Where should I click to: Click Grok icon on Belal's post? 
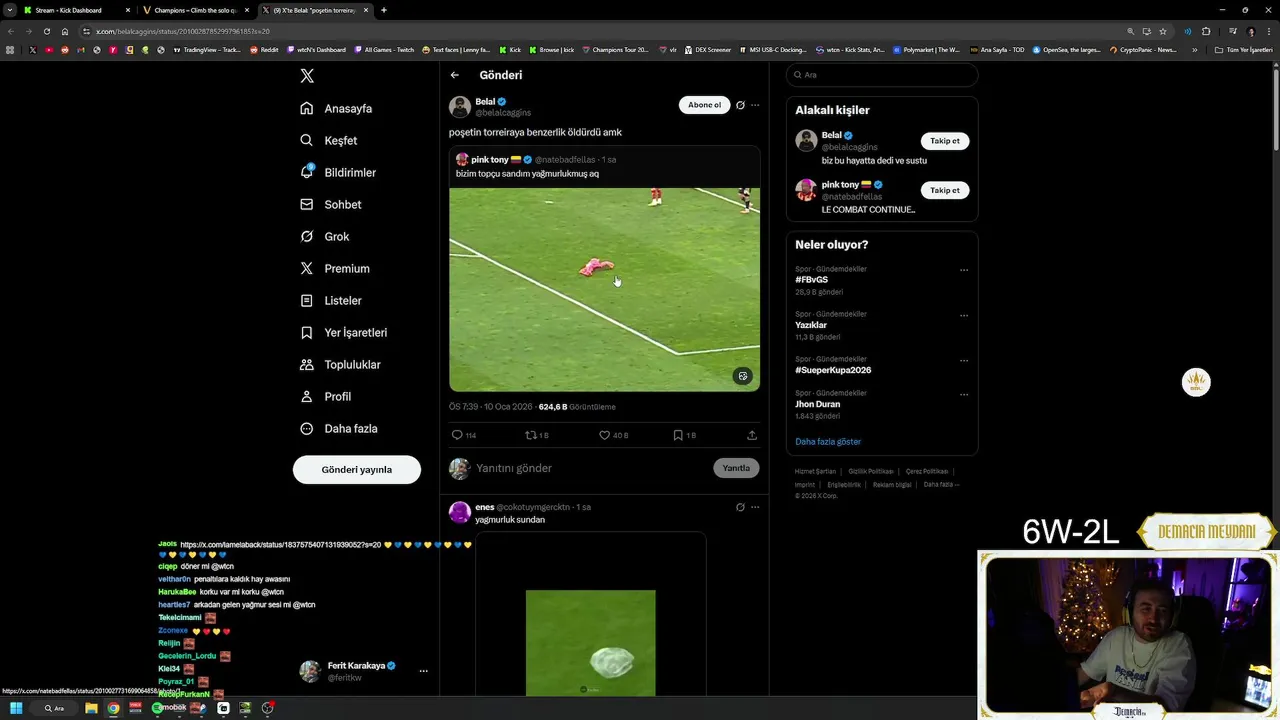click(x=740, y=105)
